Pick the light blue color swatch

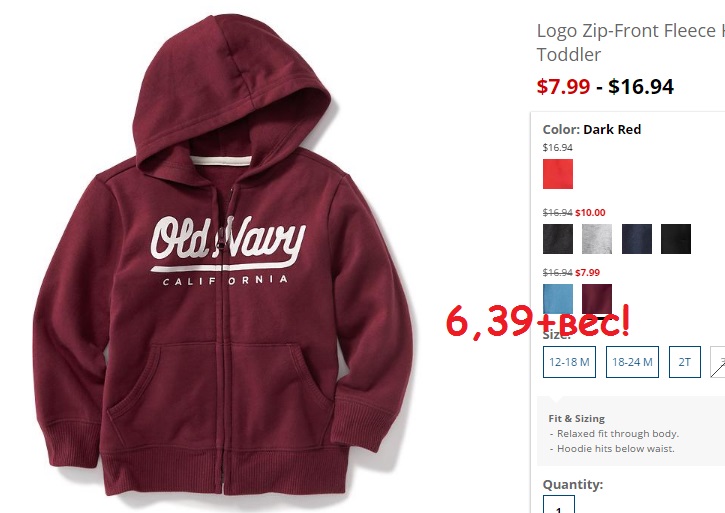coord(558,299)
